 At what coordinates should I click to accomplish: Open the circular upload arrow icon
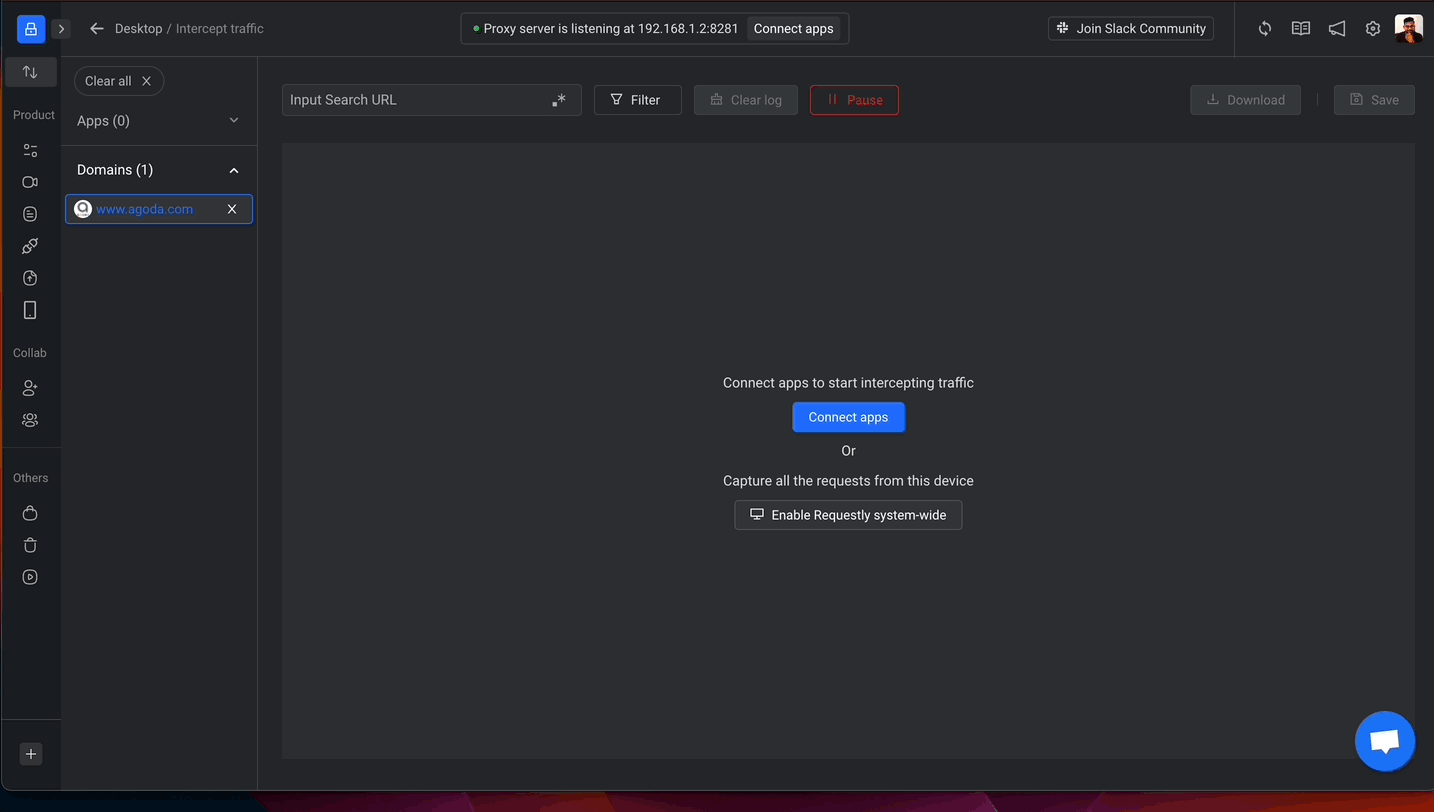(x=30, y=278)
